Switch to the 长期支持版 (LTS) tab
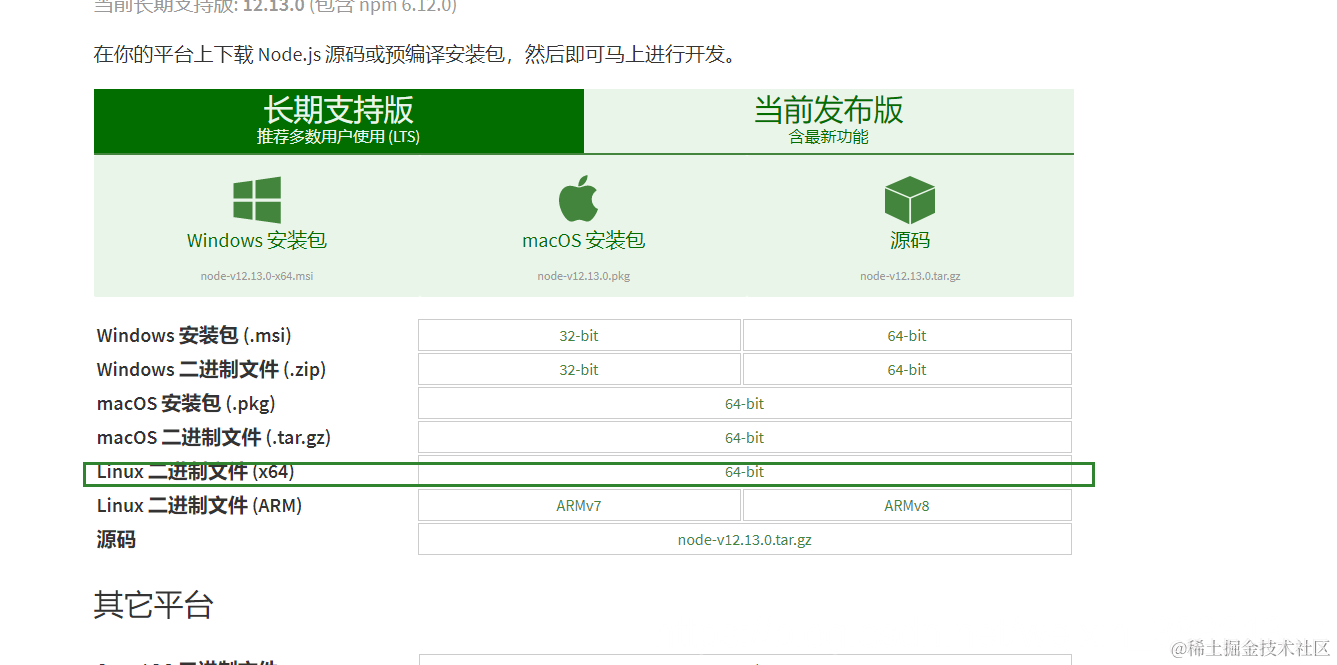 coord(339,121)
